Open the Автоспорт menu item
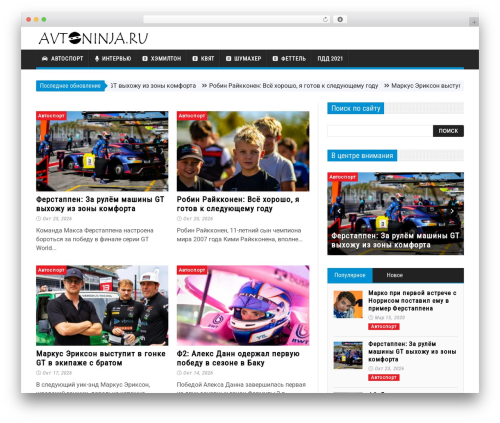500x423 pixels. pyautogui.click(x=62, y=59)
